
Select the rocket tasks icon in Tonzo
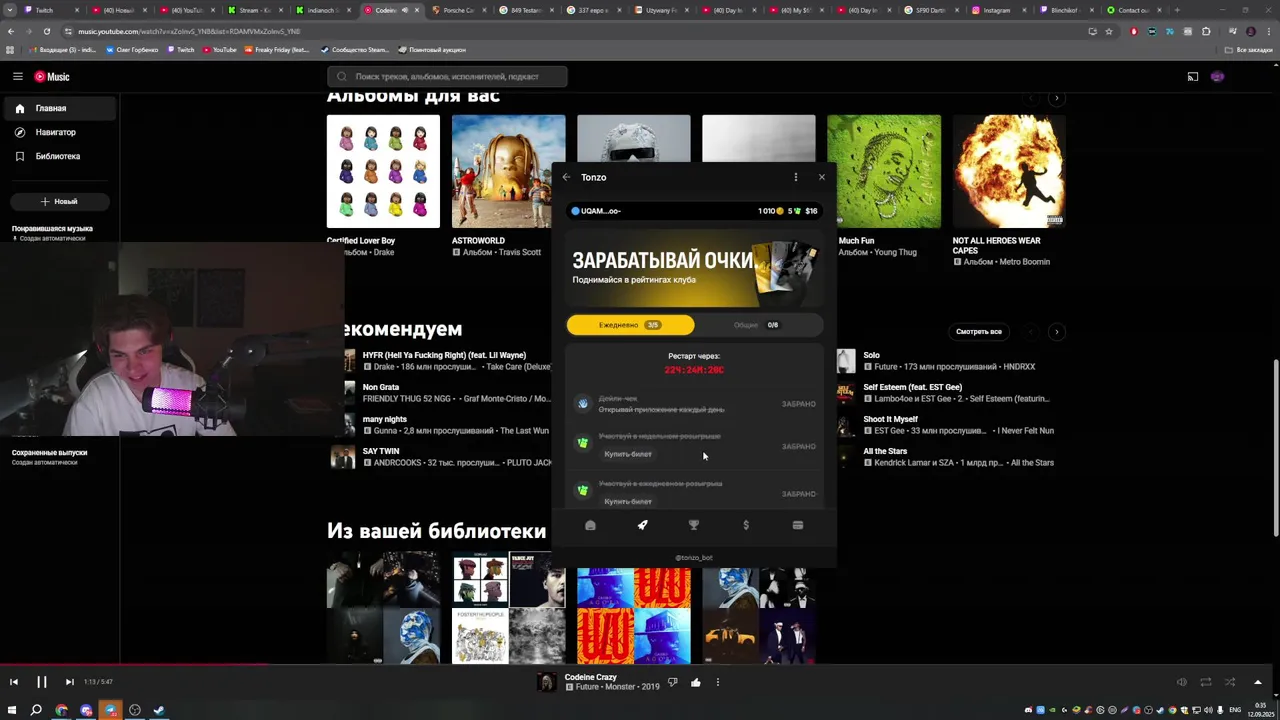pyautogui.click(x=642, y=525)
